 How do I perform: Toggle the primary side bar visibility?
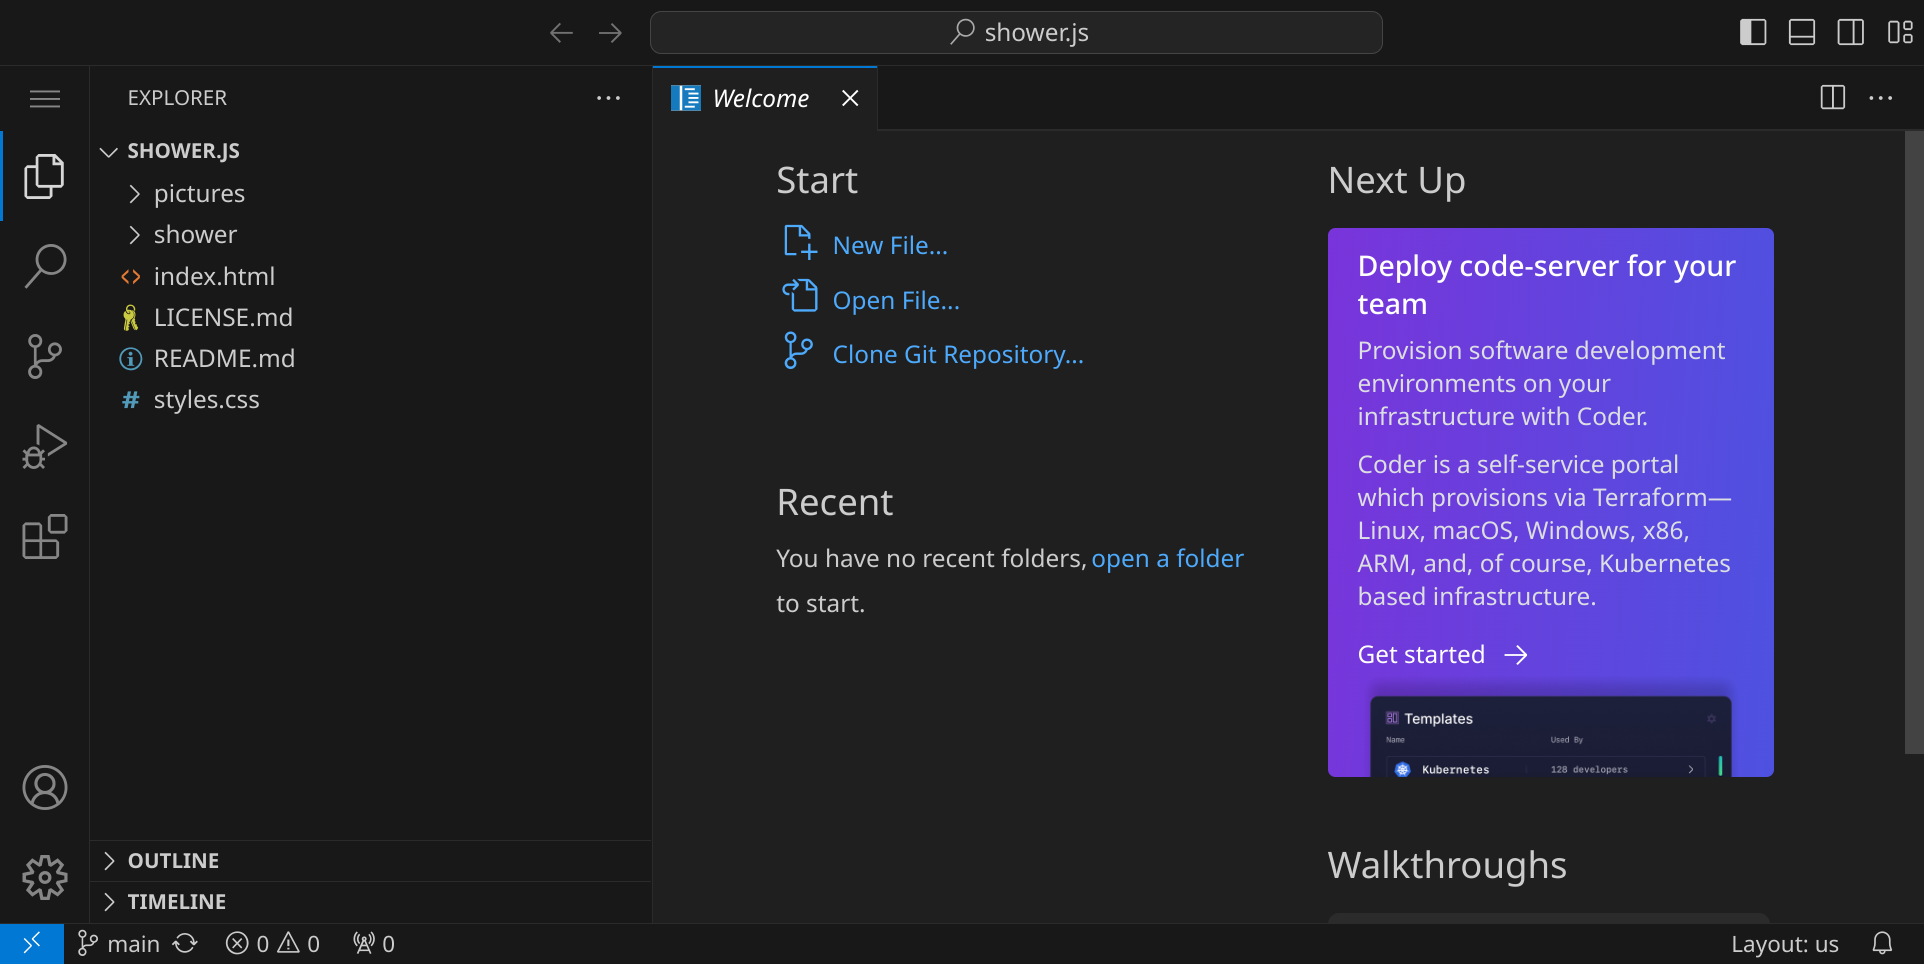(x=1753, y=32)
